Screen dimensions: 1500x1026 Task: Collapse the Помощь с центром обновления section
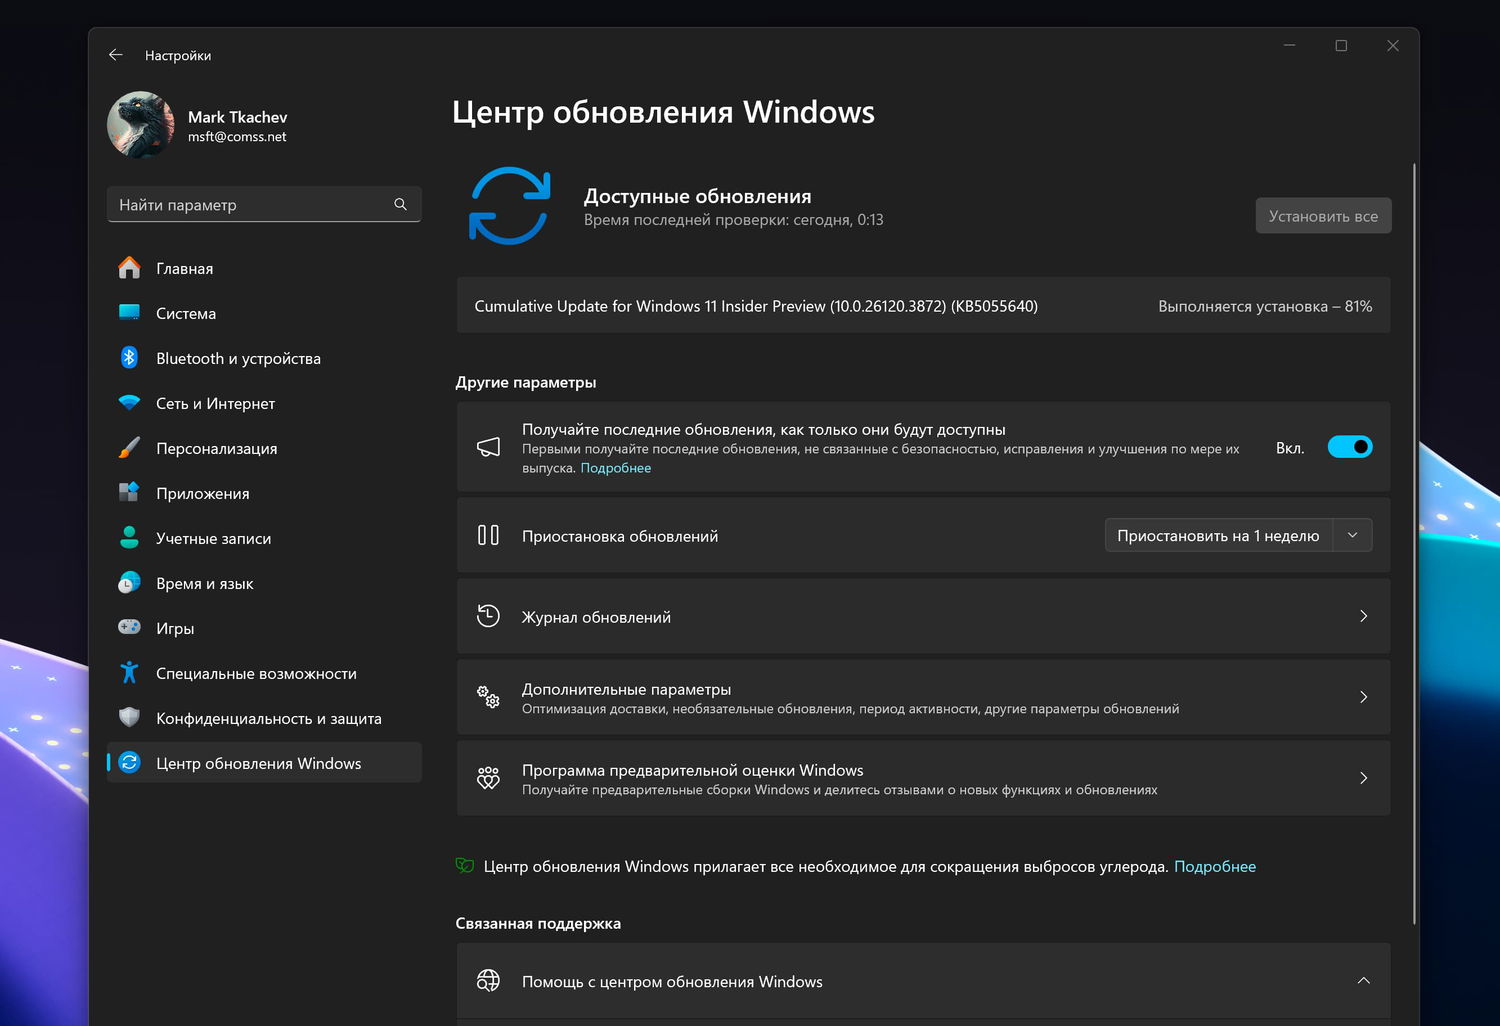[1363, 981]
